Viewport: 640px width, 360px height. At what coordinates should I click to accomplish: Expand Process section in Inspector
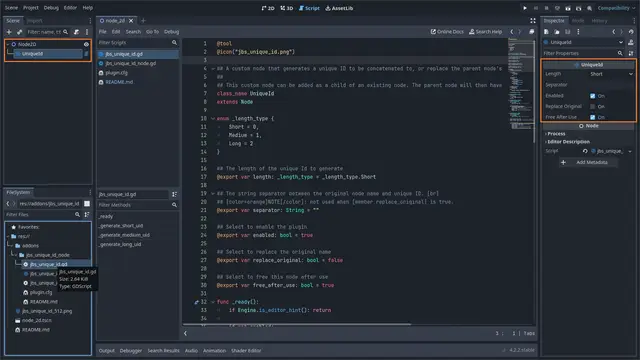(555, 133)
